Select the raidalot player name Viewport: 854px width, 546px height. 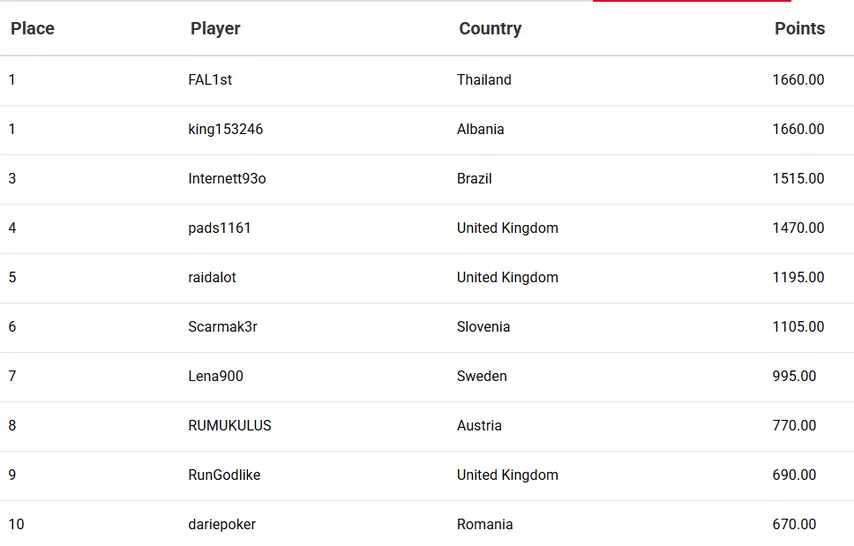point(212,277)
